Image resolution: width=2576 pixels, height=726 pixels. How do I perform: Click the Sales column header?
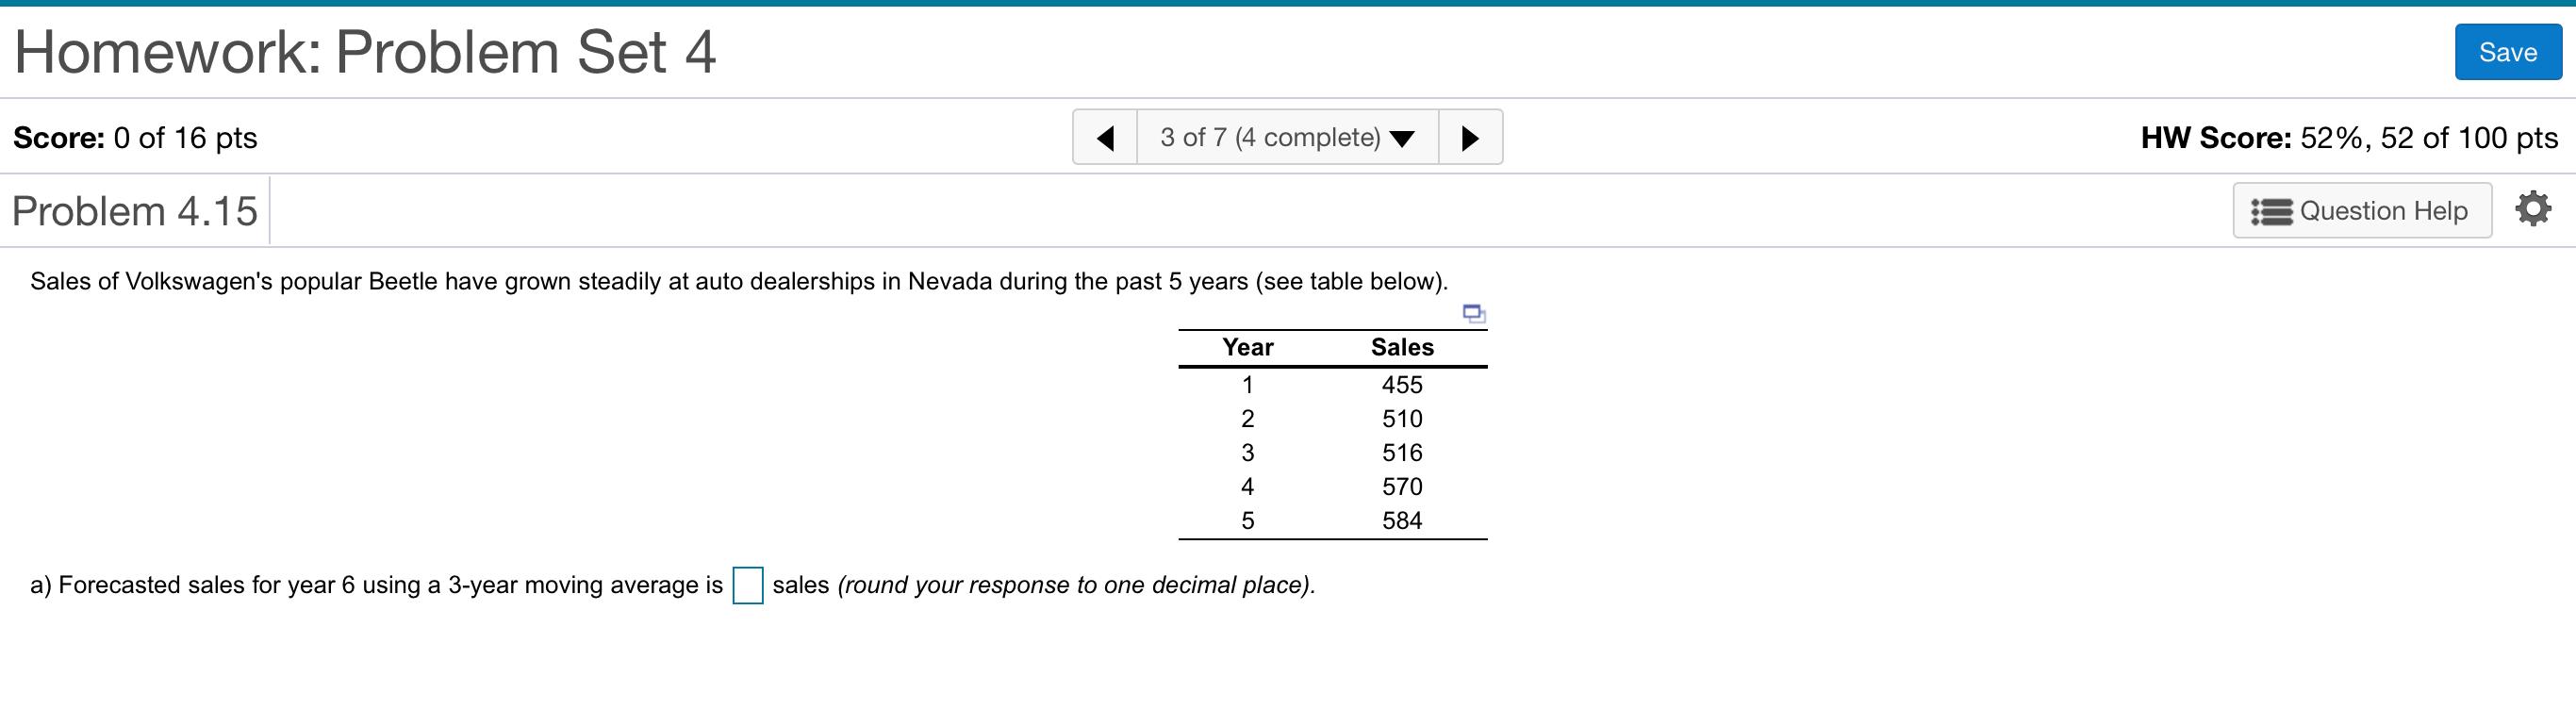[1402, 347]
